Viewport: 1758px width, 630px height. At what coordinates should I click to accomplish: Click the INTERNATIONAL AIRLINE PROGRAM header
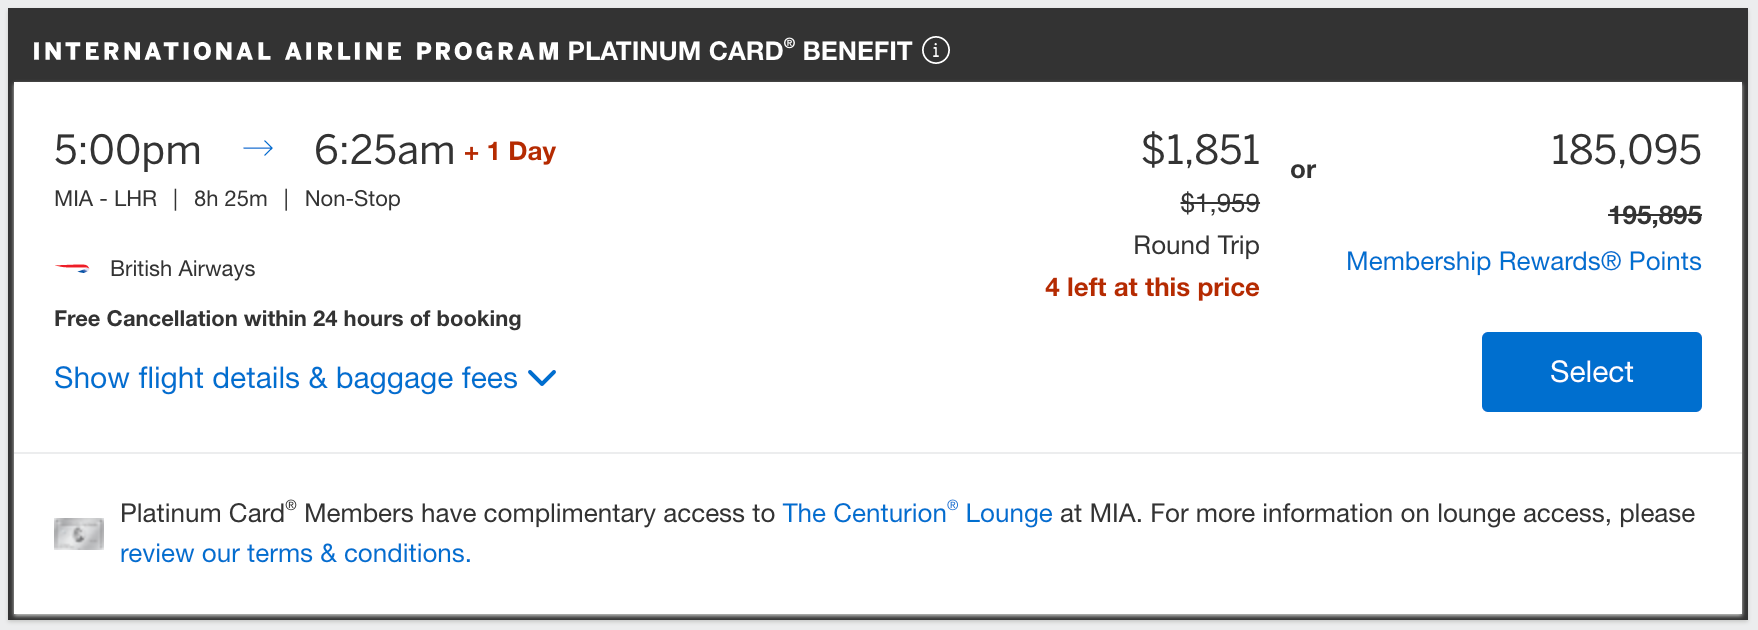[294, 49]
